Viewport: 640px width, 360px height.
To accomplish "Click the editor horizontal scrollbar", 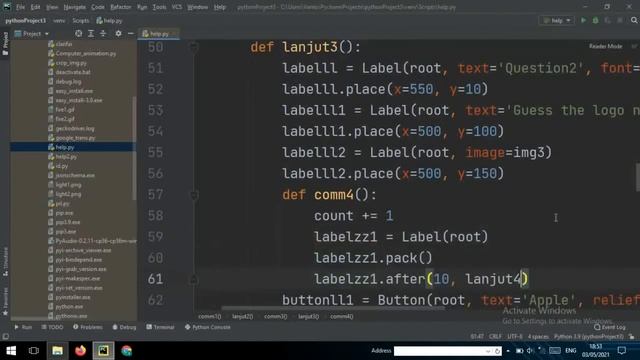I will click(x=333, y=308).
